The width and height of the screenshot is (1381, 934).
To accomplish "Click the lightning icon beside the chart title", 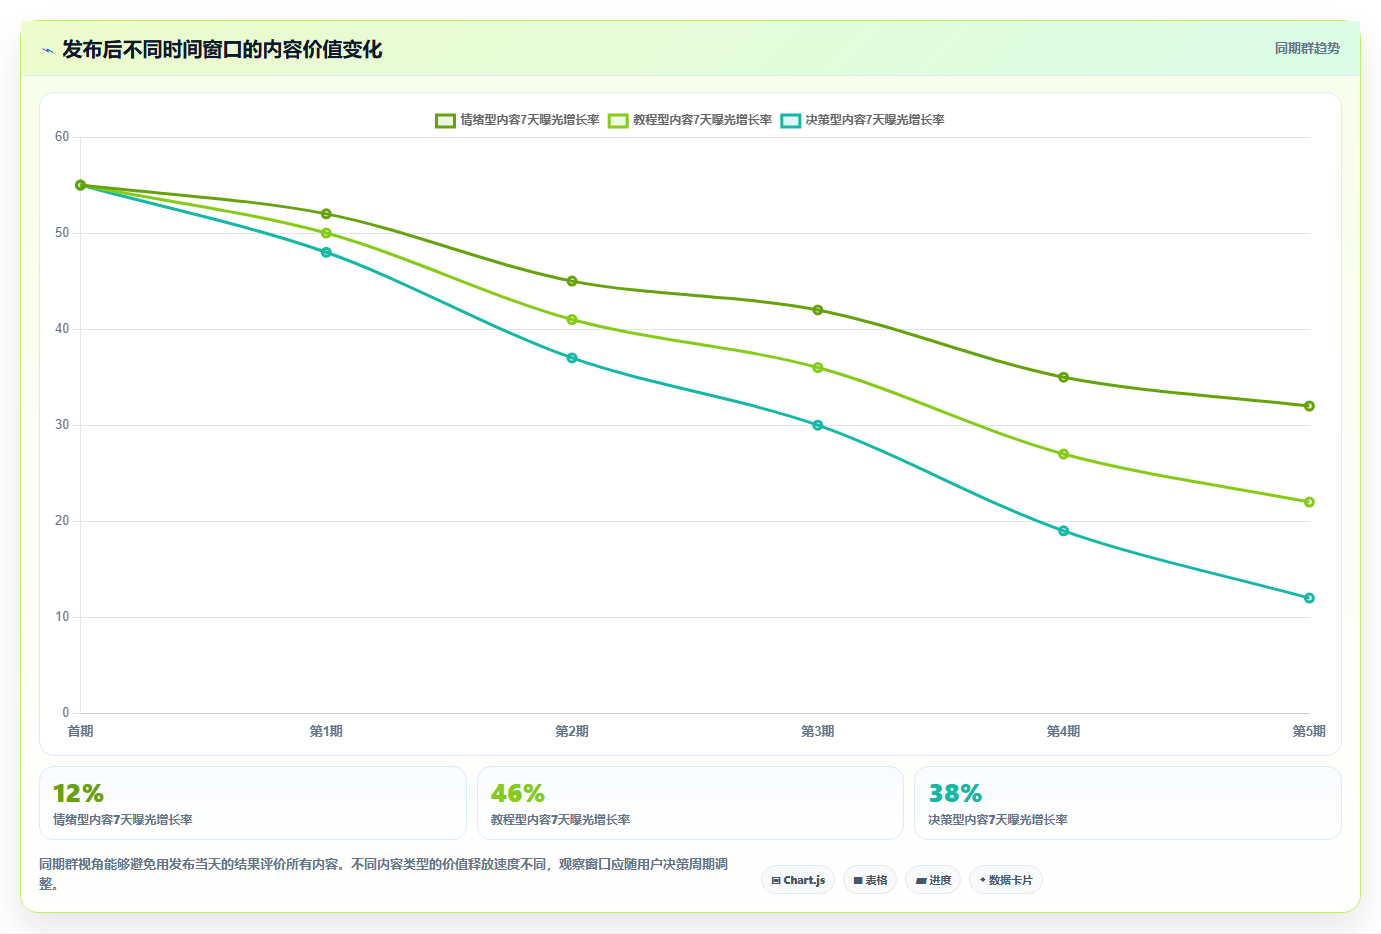I will pos(47,50).
